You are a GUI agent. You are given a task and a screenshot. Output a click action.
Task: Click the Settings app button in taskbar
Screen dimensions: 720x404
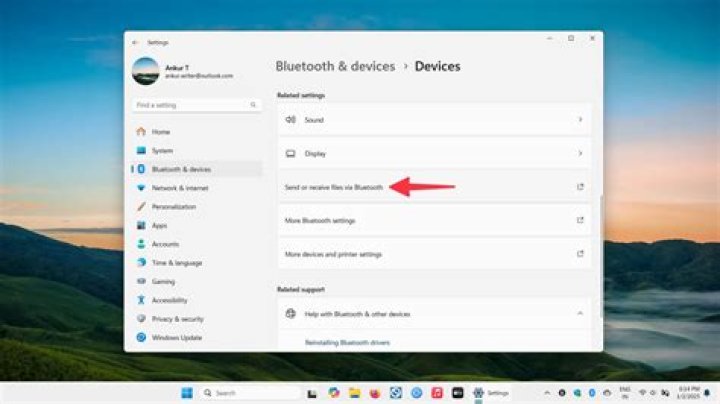click(491, 393)
